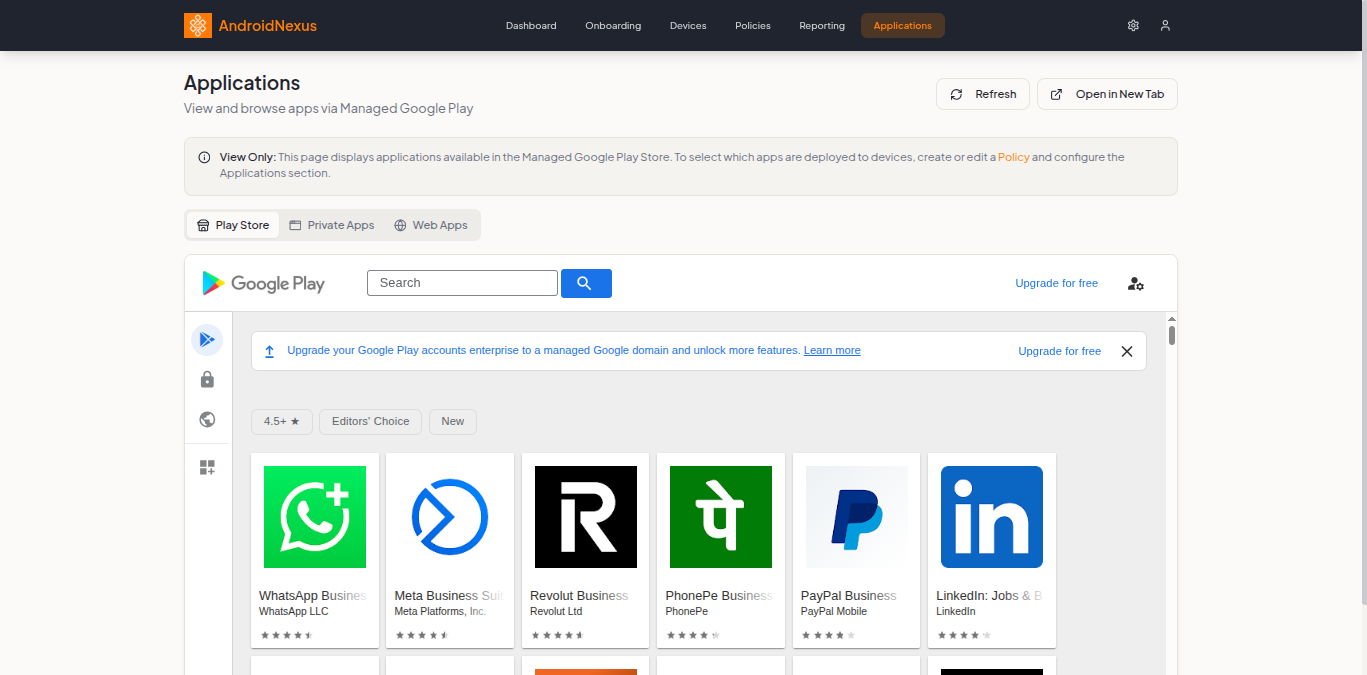Click the Meta Platforms, Inc. developer name
The height and width of the screenshot is (675, 1367).
point(440,611)
